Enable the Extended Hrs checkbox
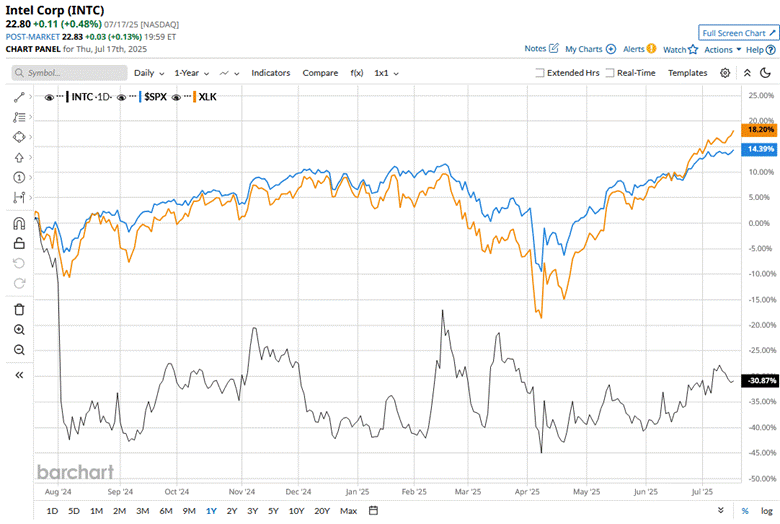This screenshot has width=780, height=524. coord(539,73)
